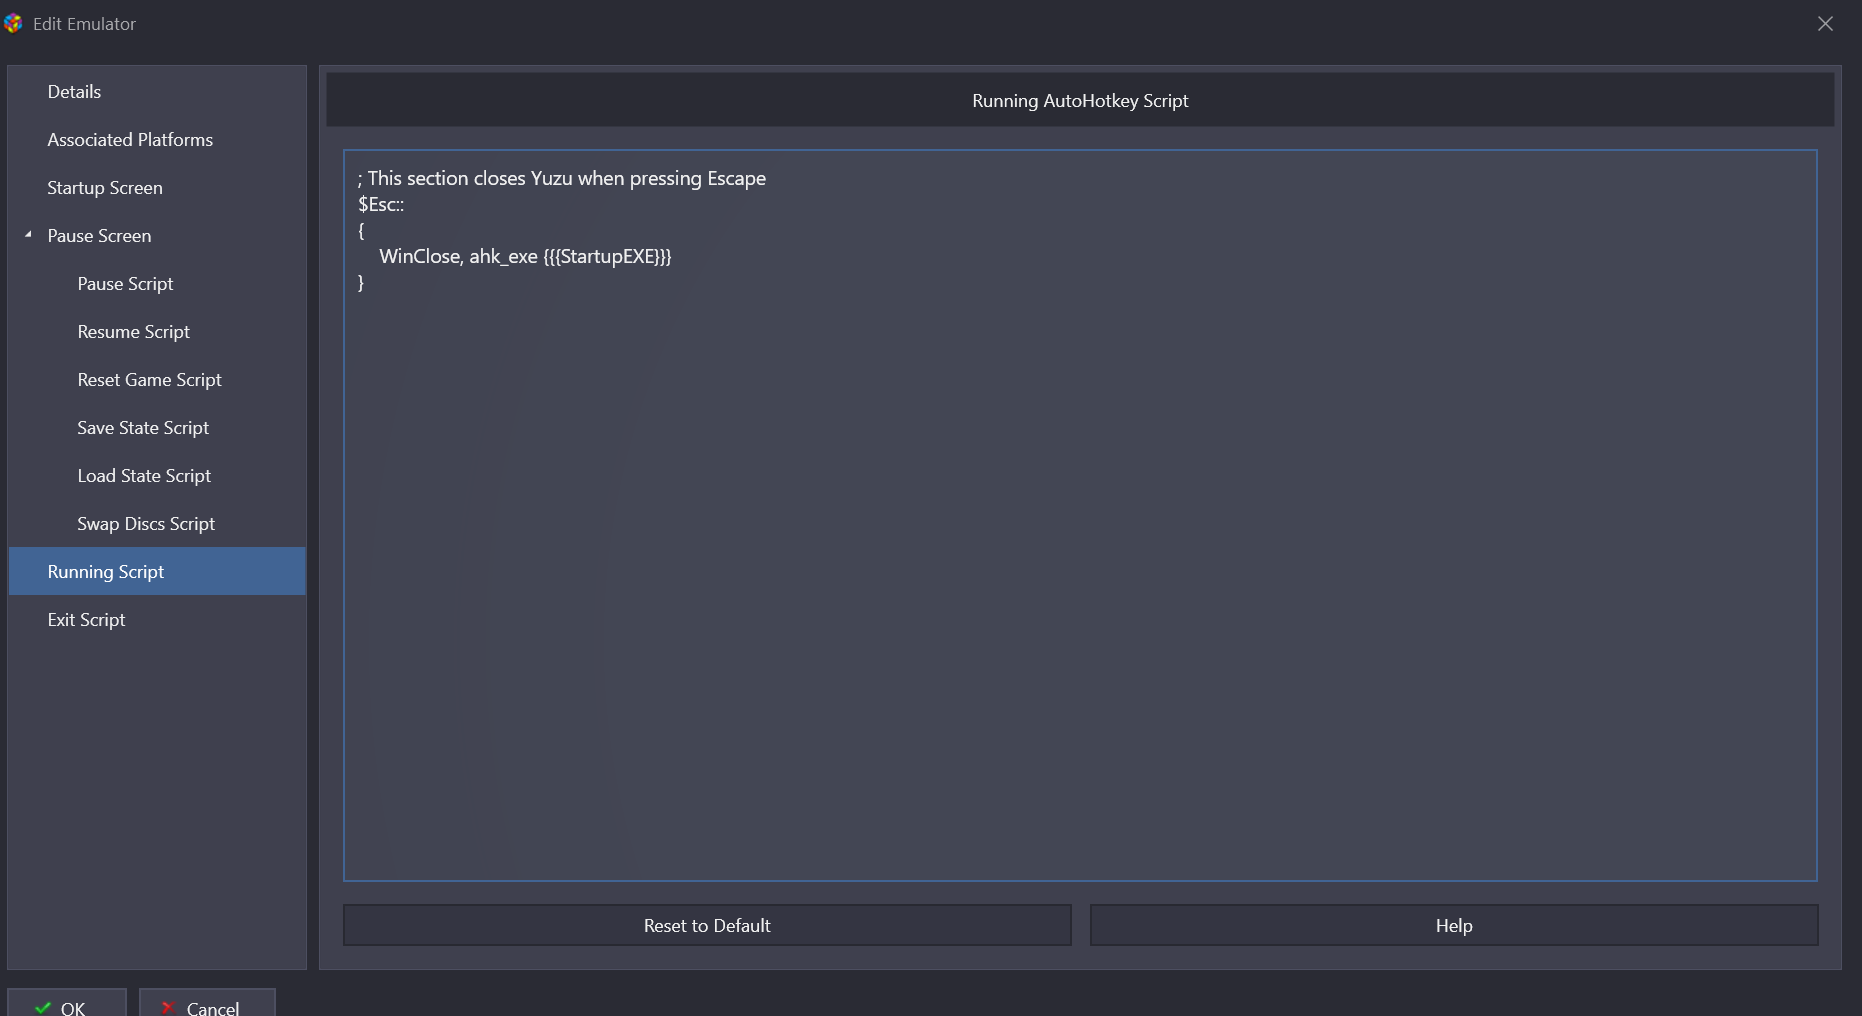Screen dimensions: 1862x1016
Task: Open the Startup Screen section
Action: tap(157, 188)
